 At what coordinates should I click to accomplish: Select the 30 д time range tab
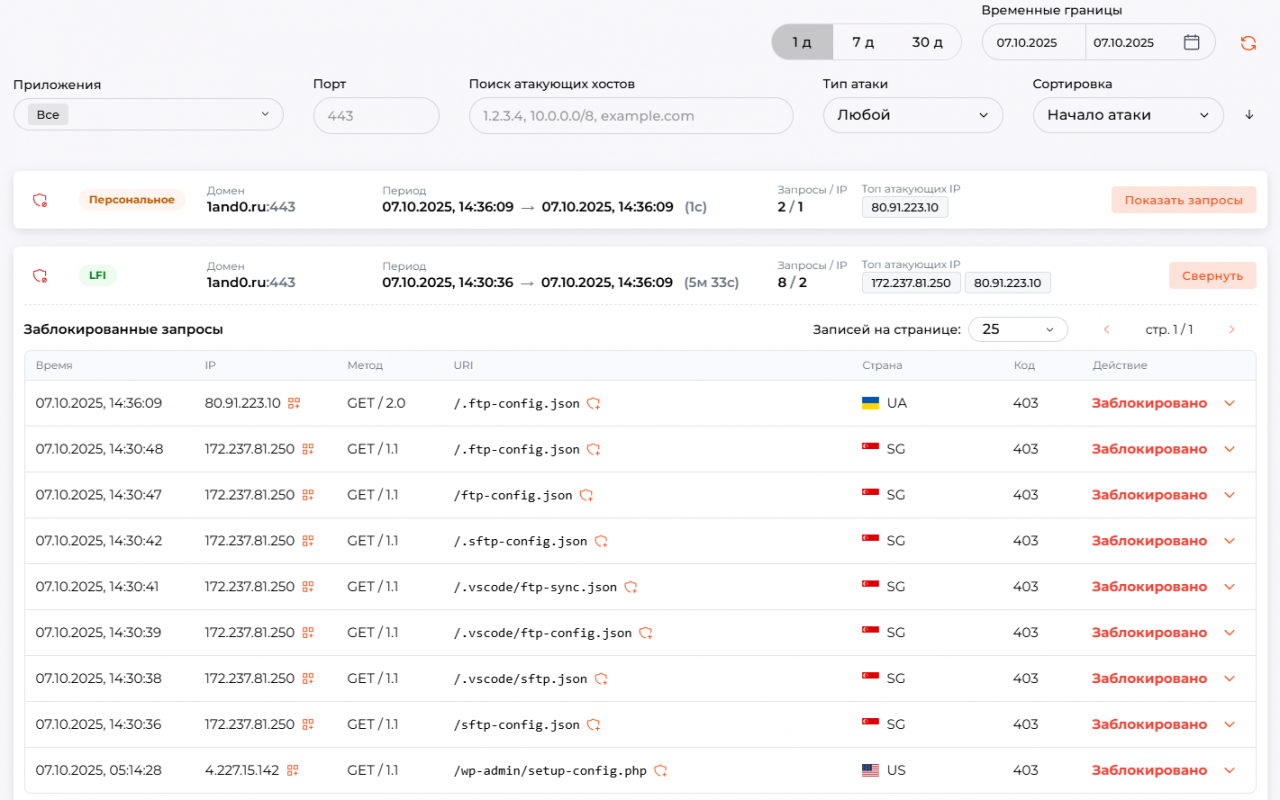927,42
